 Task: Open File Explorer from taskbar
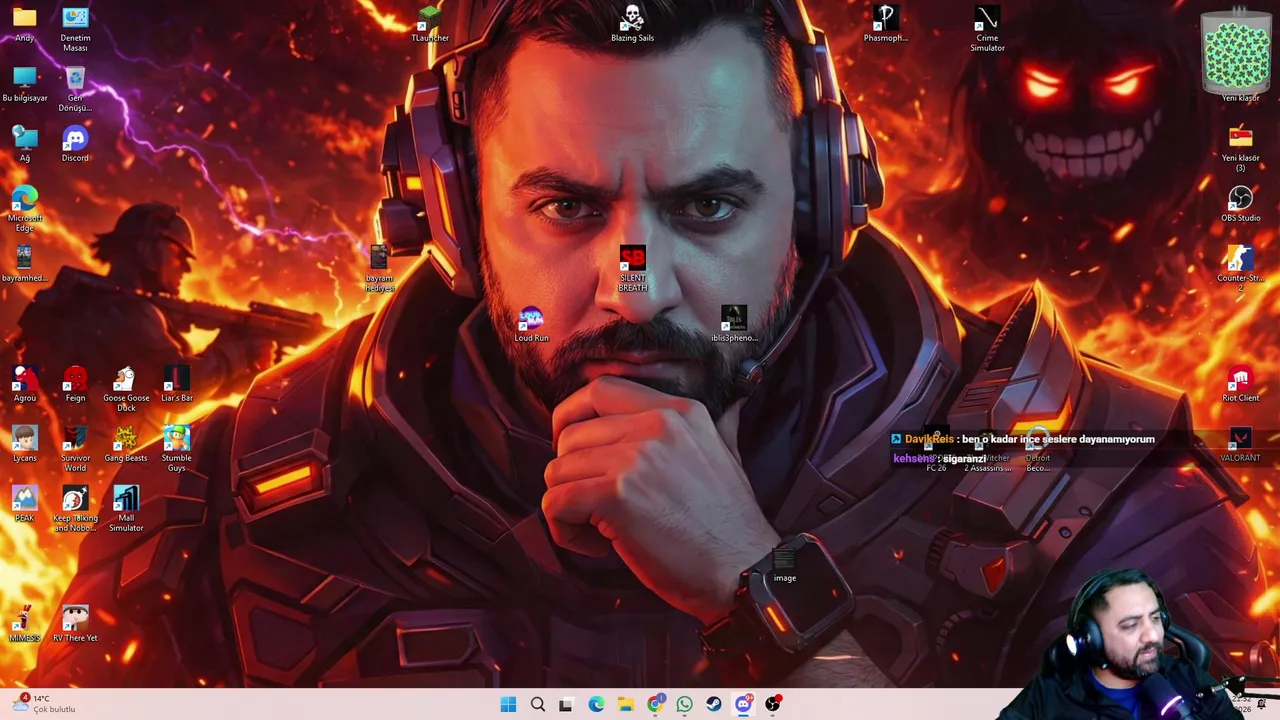coord(625,704)
